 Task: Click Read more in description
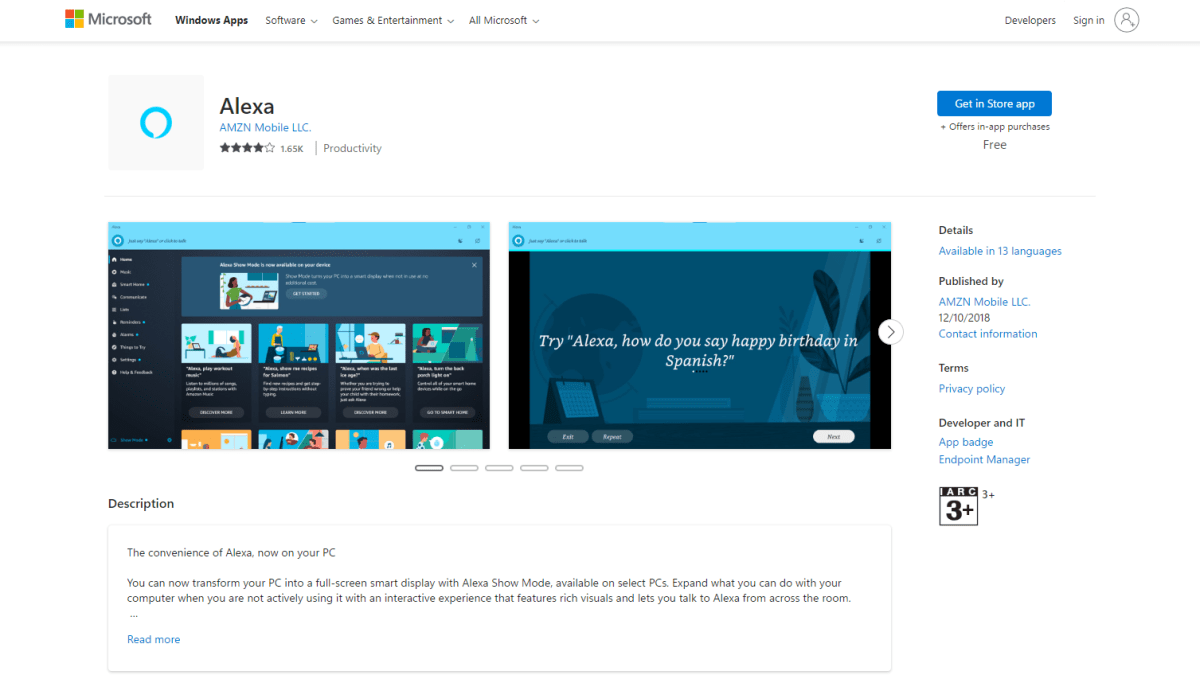click(x=154, y=639)
